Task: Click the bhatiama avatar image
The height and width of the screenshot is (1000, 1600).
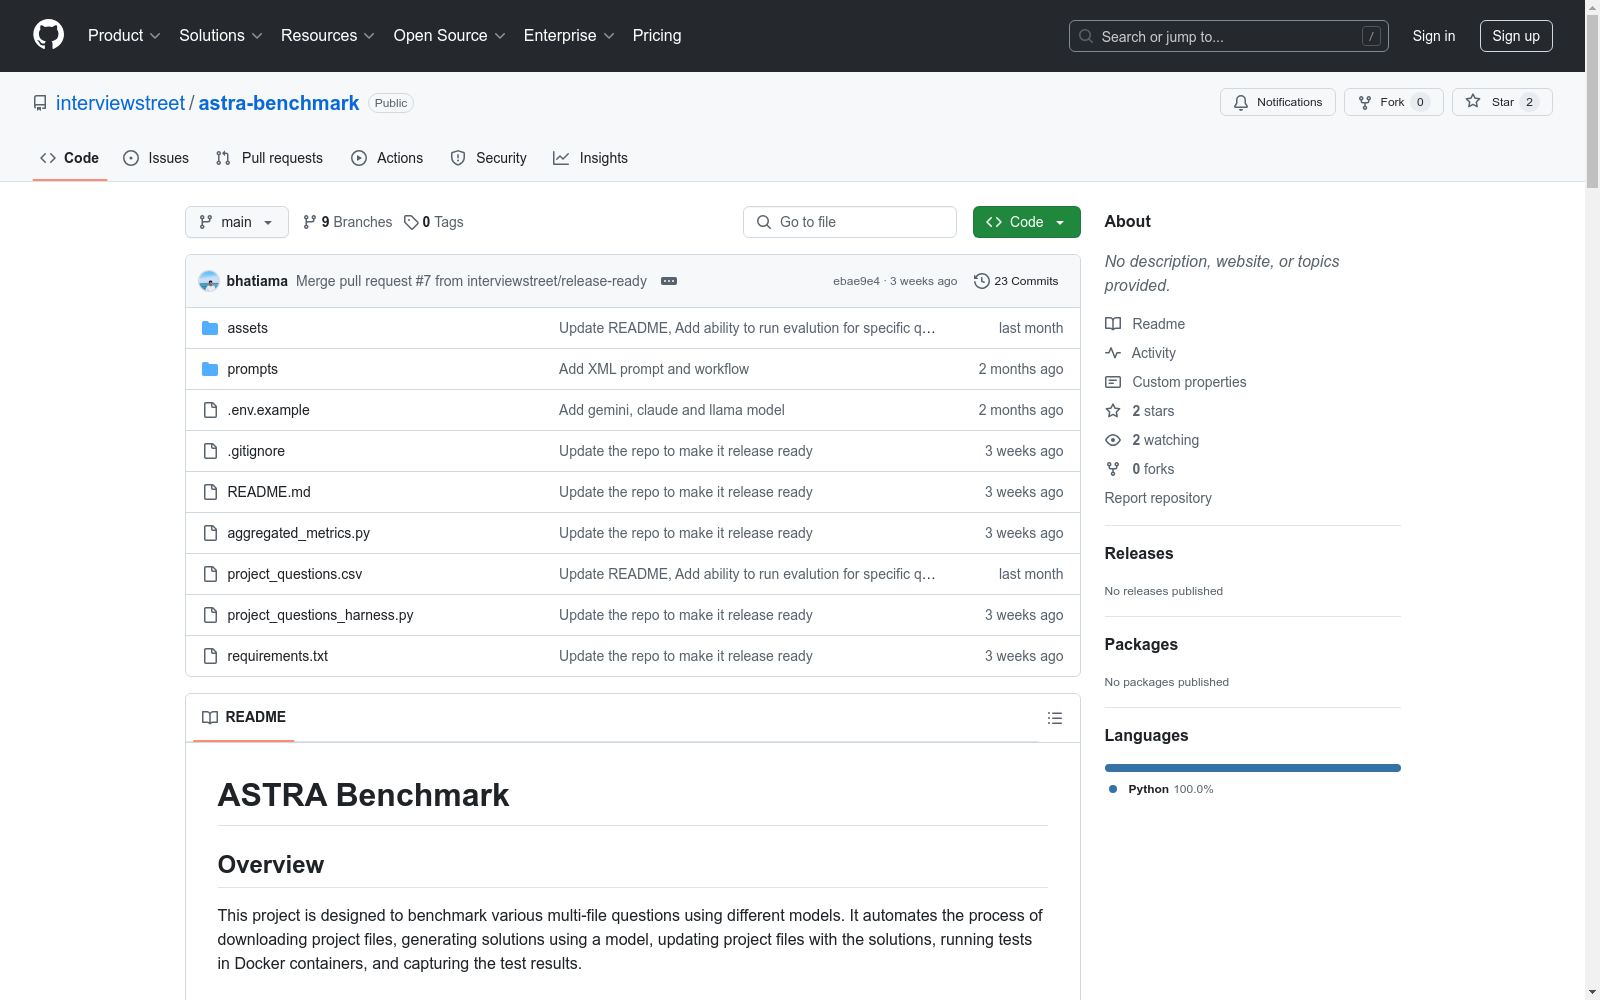Action: coord(209,281)
